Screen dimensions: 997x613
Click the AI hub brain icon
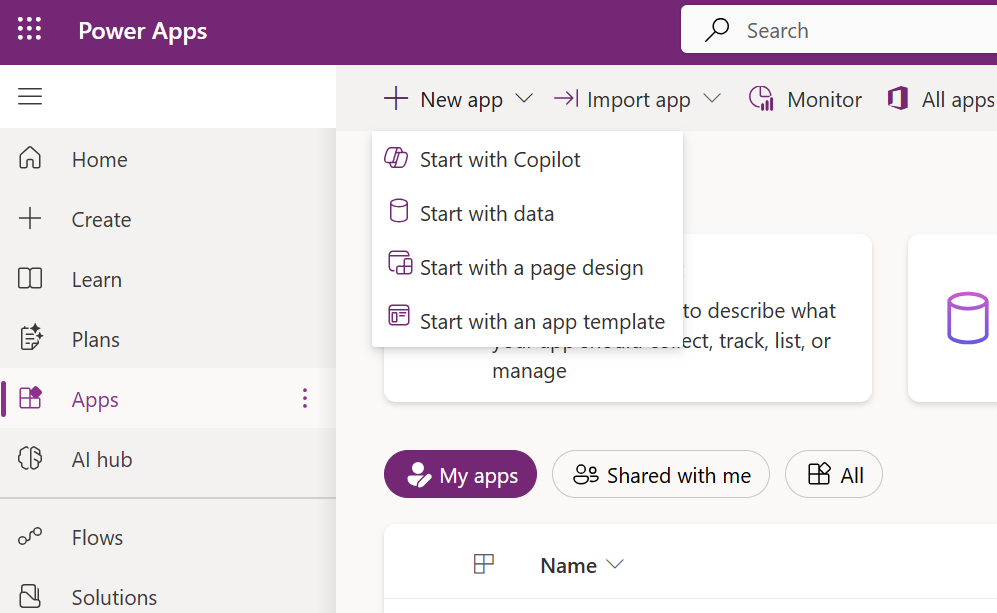click(30, 458)
